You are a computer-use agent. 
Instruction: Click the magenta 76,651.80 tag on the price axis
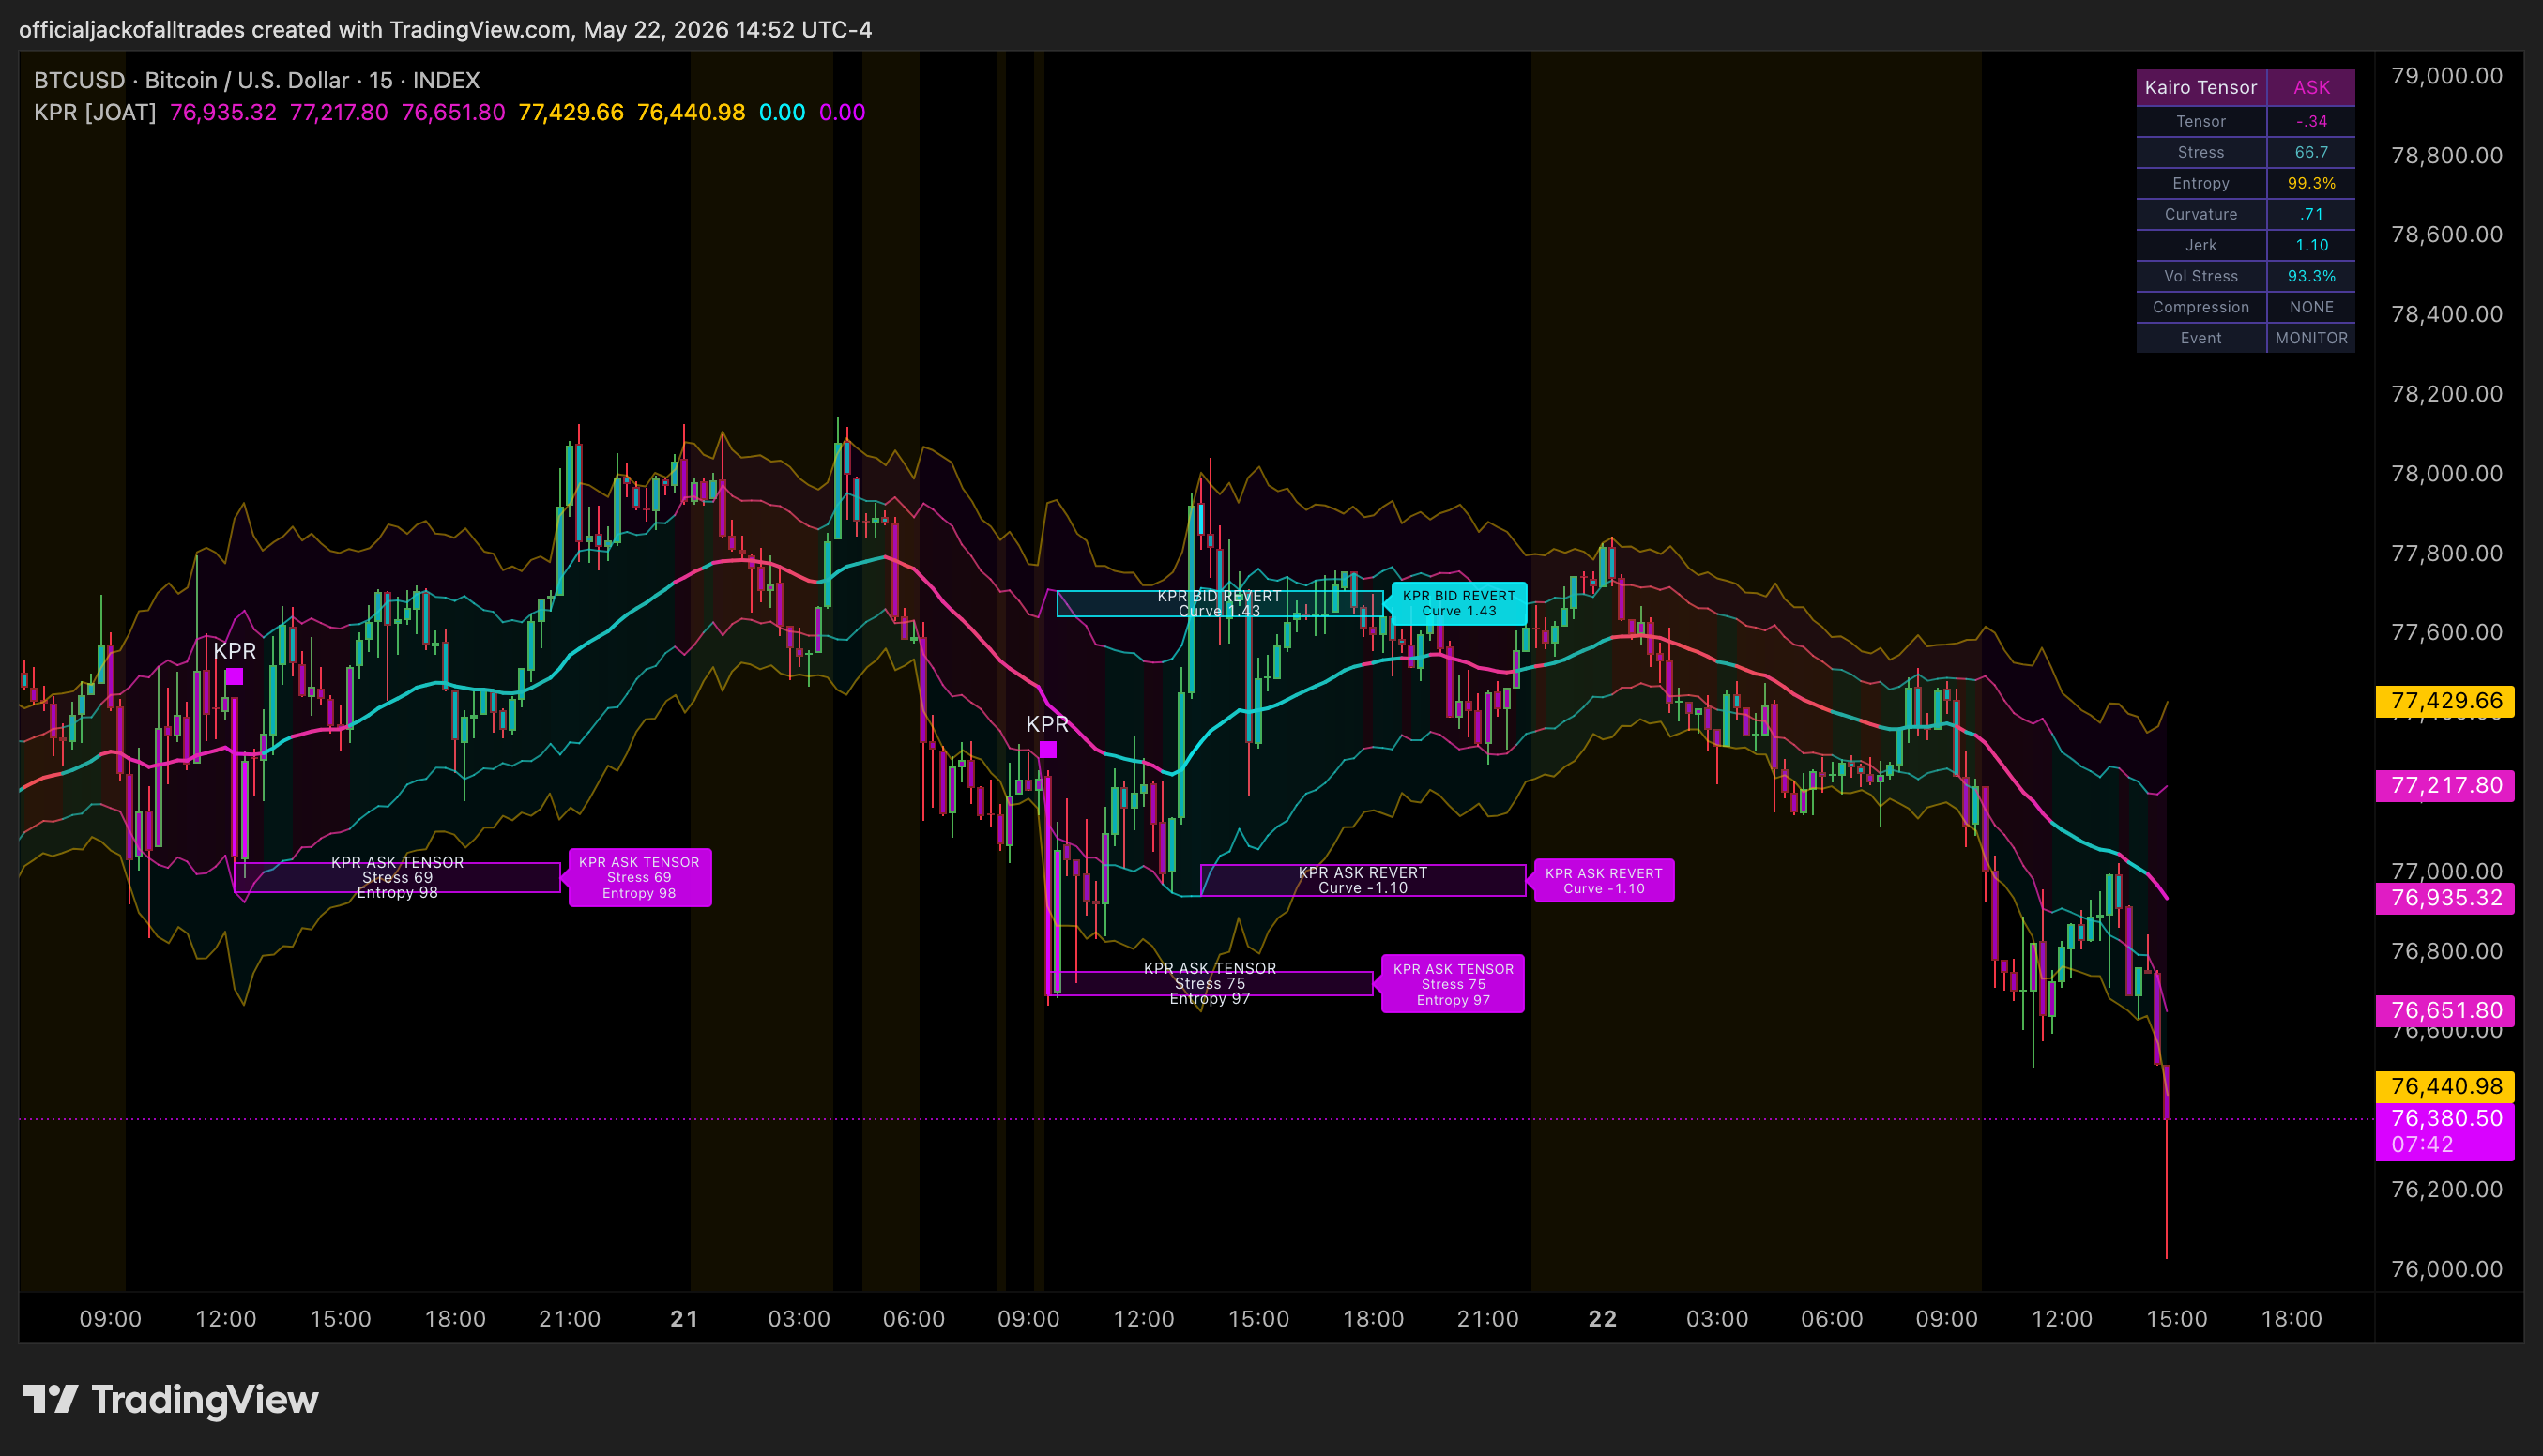point(2445,1010)
